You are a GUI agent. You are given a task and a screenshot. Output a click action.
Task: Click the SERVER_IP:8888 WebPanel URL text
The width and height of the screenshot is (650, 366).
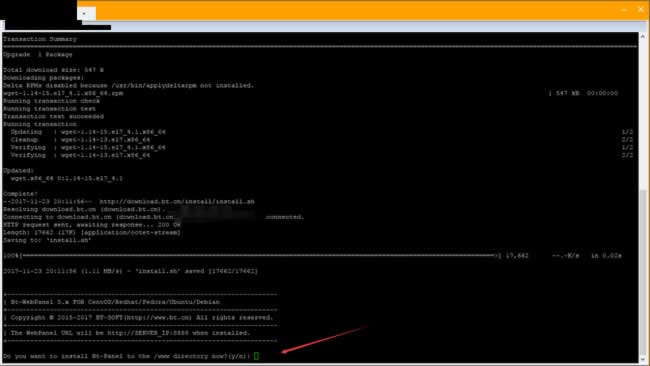pyautogui.click(x=148, y=333)
